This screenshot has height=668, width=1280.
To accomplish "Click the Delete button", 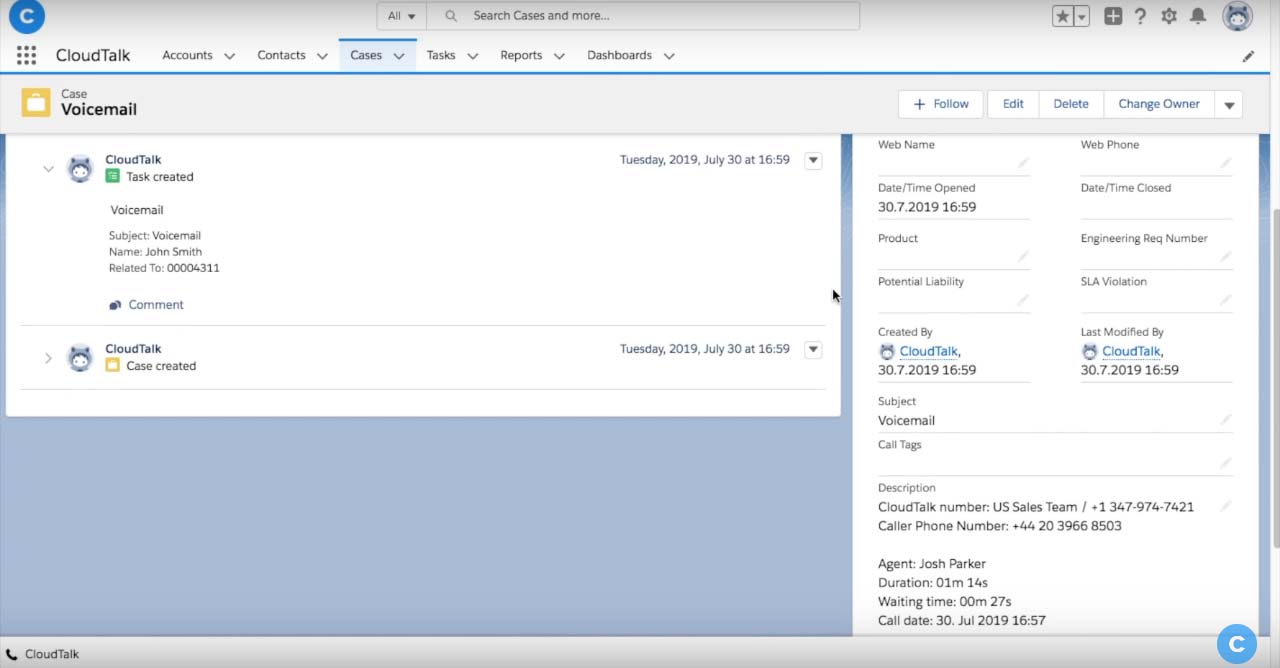I will click(1071, 104).
